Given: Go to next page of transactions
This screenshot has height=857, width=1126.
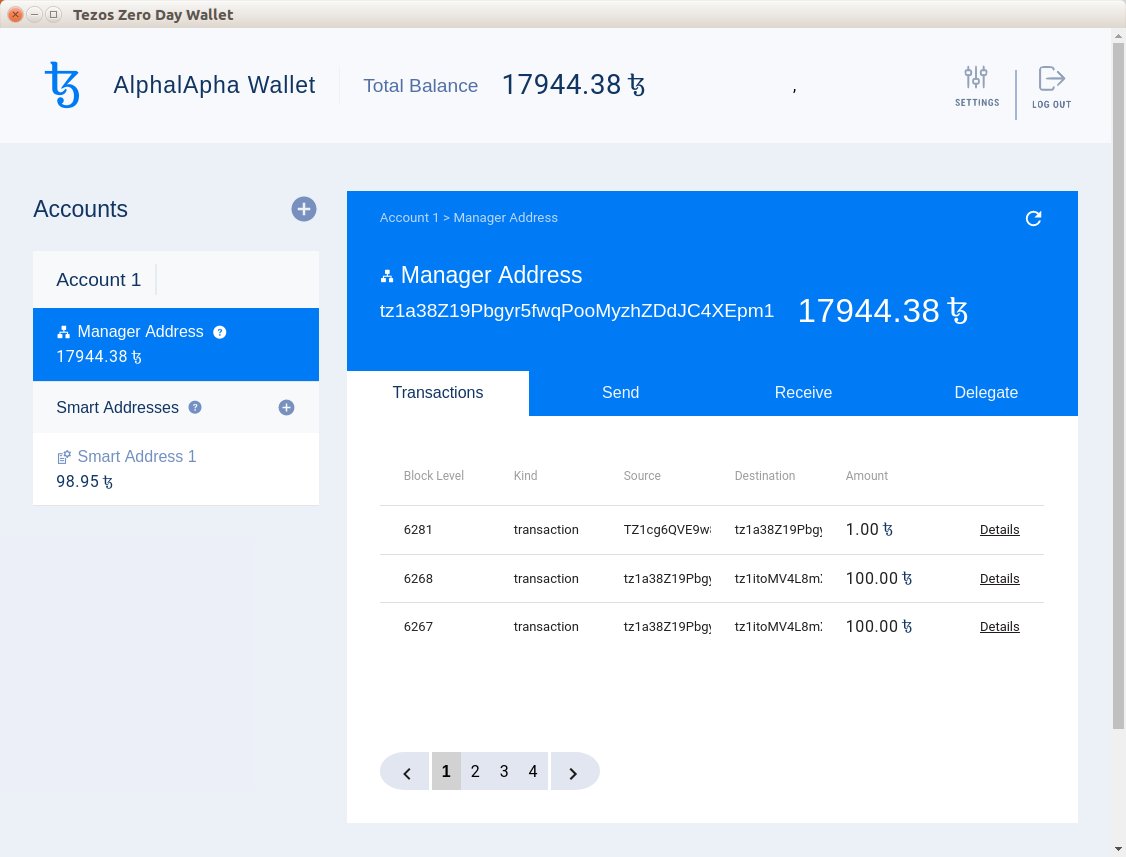Looking at the screenshot, I should click(x=574, y=772).
